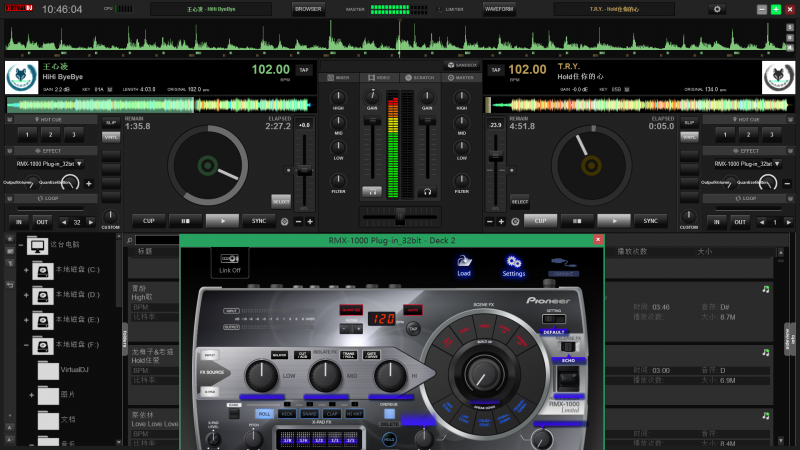Enable QUANTIZE on the RMX-1000
Image resolution: width=800 pixels, height=450 pixels.
pyautogui.click(x=351, y=309)
